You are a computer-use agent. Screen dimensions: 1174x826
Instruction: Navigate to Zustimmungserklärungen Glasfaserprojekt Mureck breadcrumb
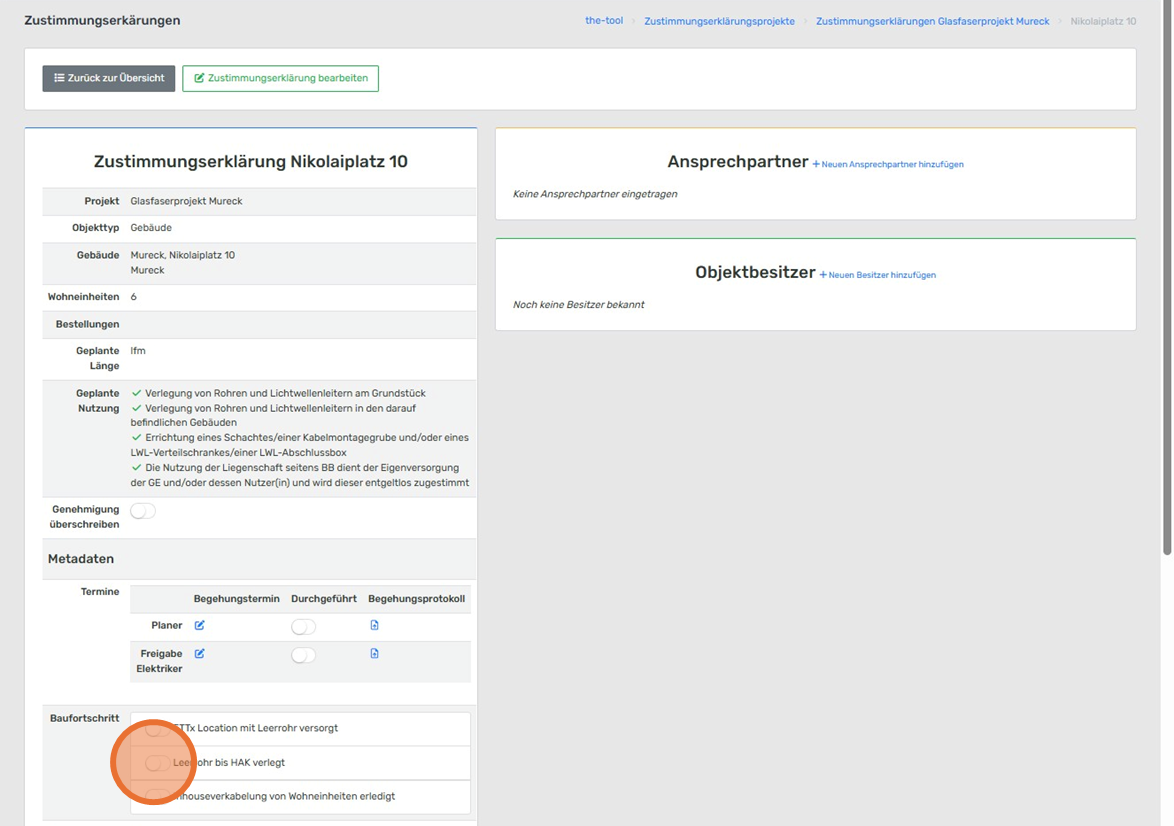click(x=932, y=21)
